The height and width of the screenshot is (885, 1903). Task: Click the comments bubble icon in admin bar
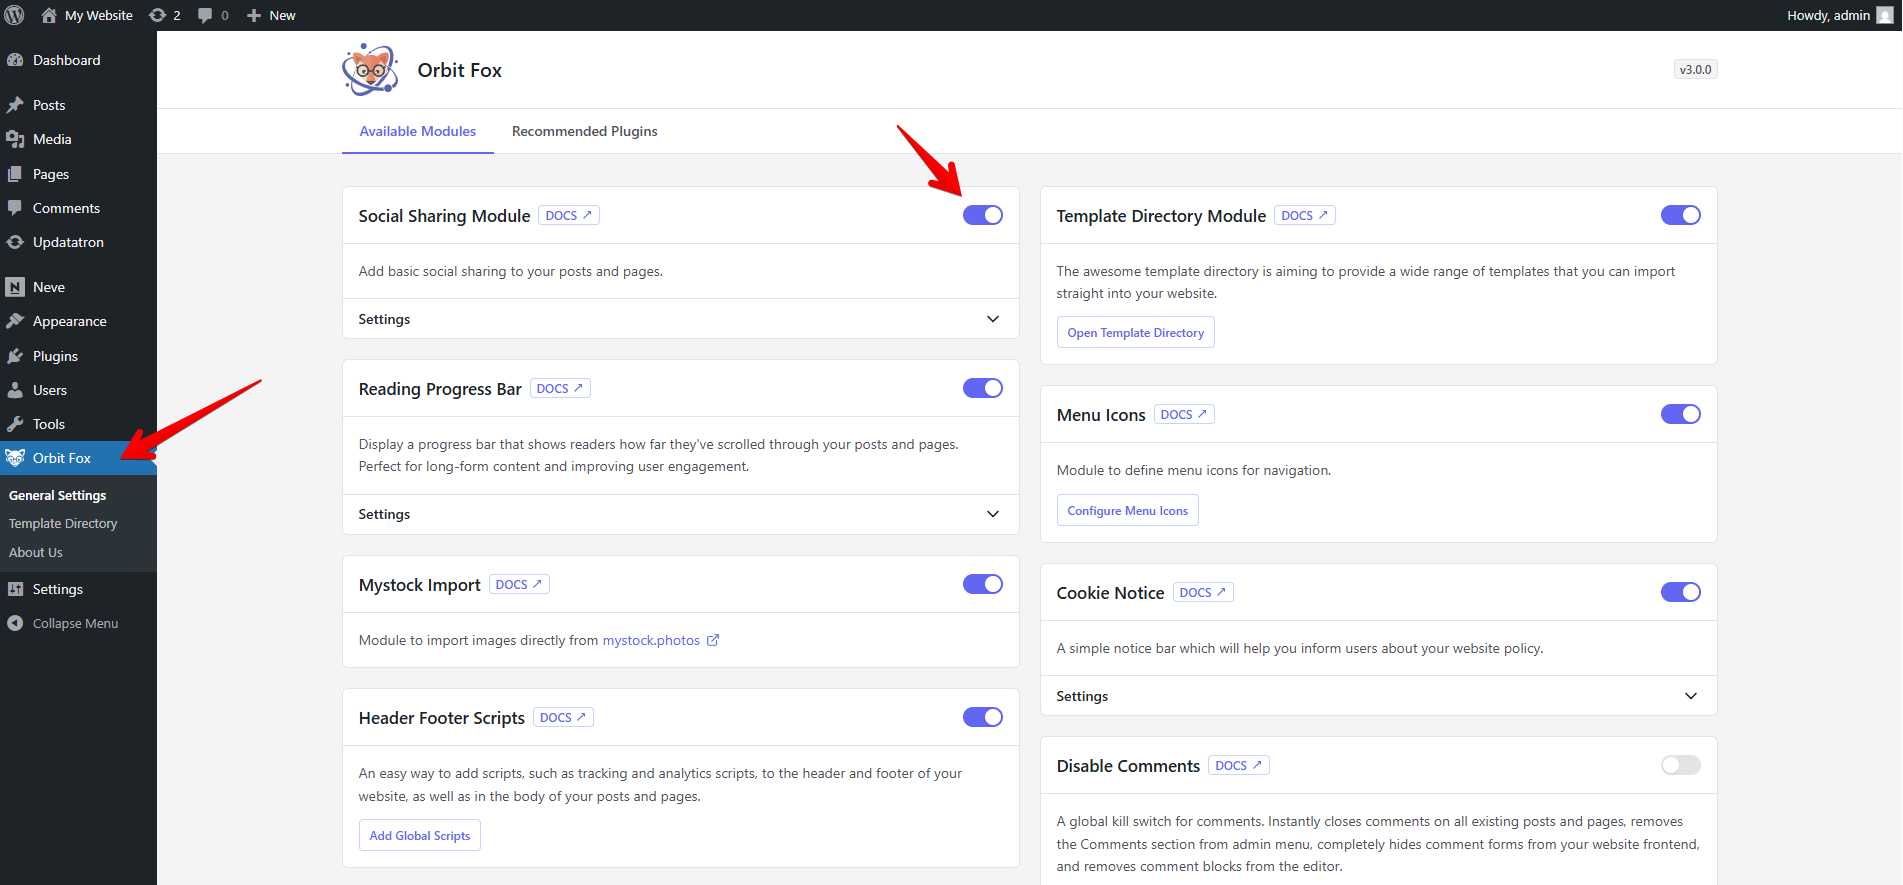click(x=205, y=15)
